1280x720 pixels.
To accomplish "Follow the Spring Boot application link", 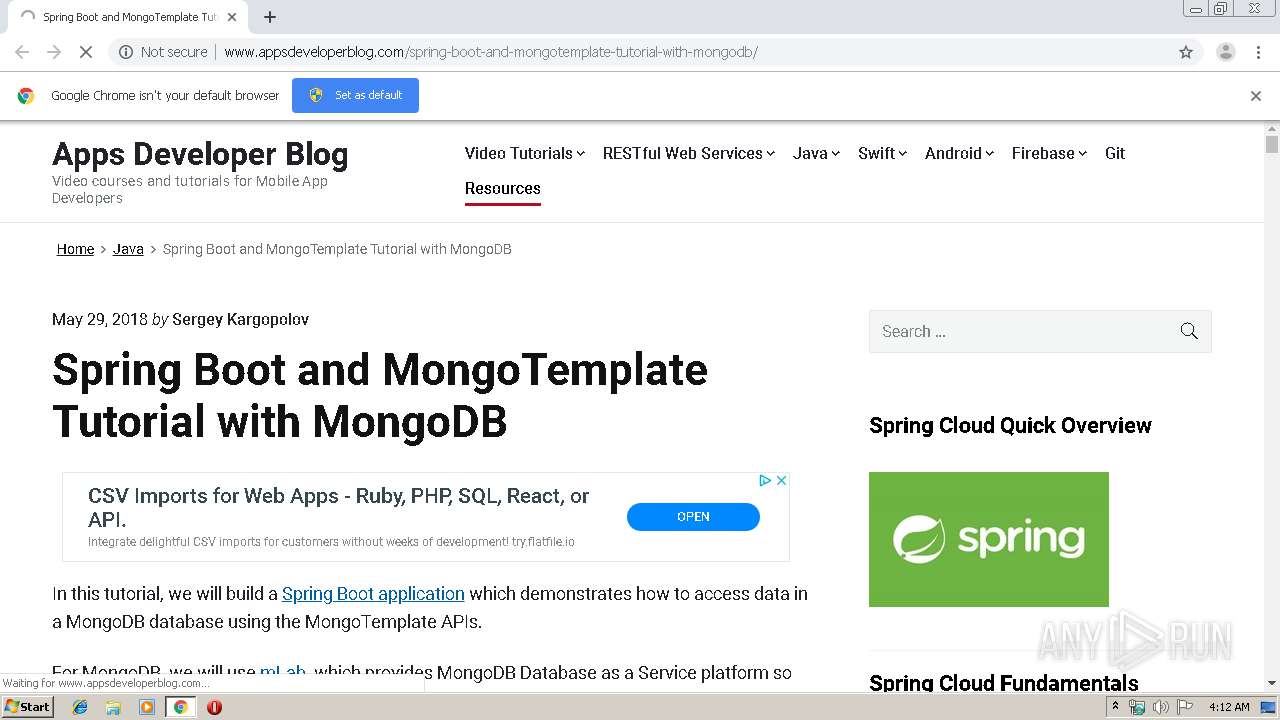I will click(x=373, y=594).
